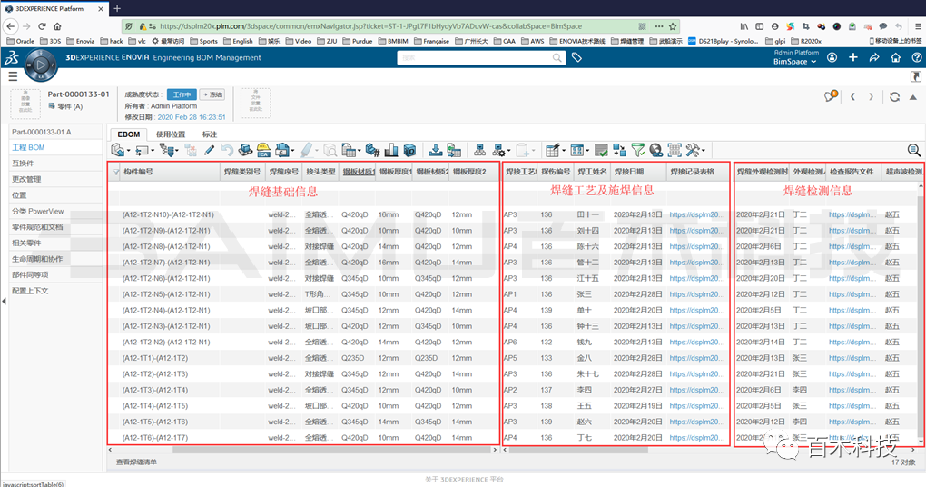Click the first row weld record link

click(x=696, y=215)
